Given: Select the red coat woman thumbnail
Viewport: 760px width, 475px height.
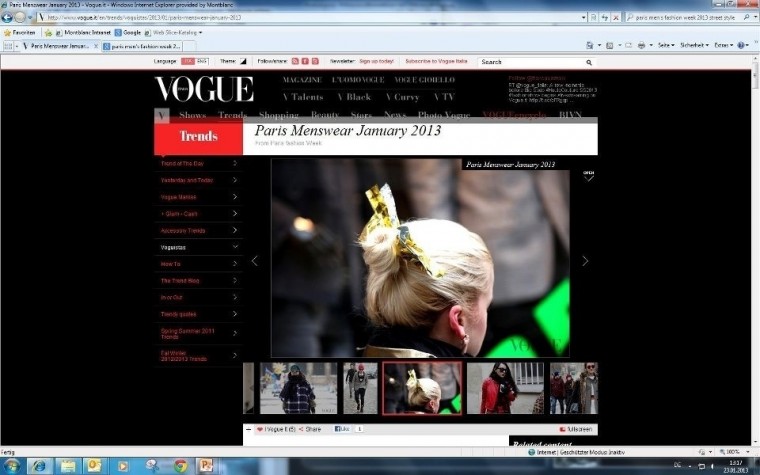Looking at the screenshot, I should pyautogui.click(x=505, y=388).
